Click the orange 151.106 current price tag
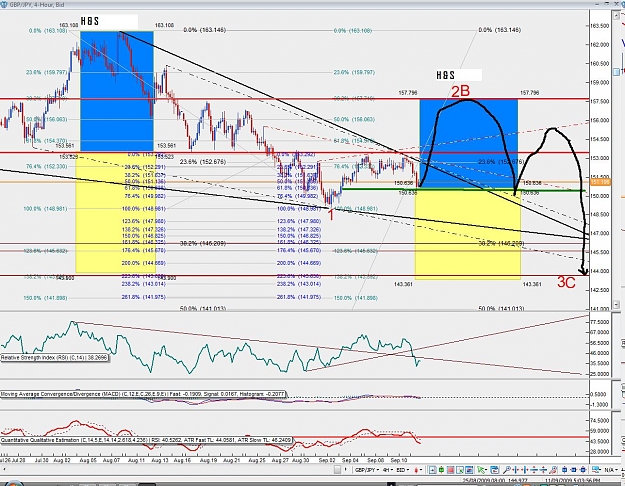The image size is (625, 486). click(599, 182)
